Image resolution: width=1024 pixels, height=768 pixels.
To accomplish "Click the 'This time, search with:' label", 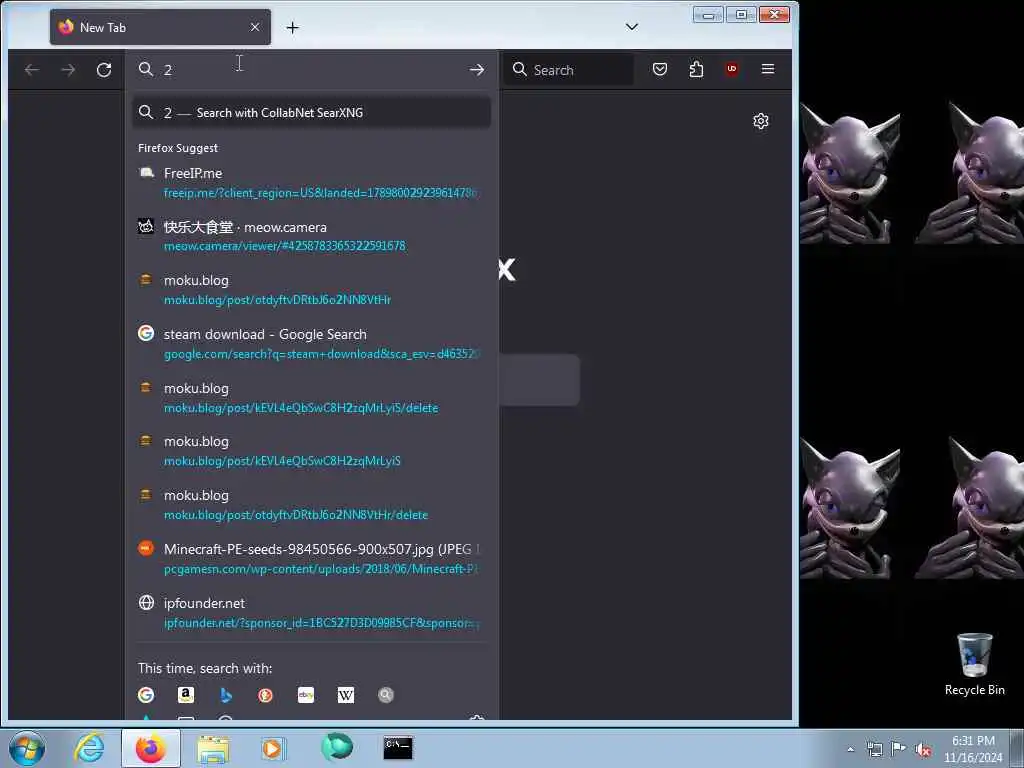I will click(205, 669).
